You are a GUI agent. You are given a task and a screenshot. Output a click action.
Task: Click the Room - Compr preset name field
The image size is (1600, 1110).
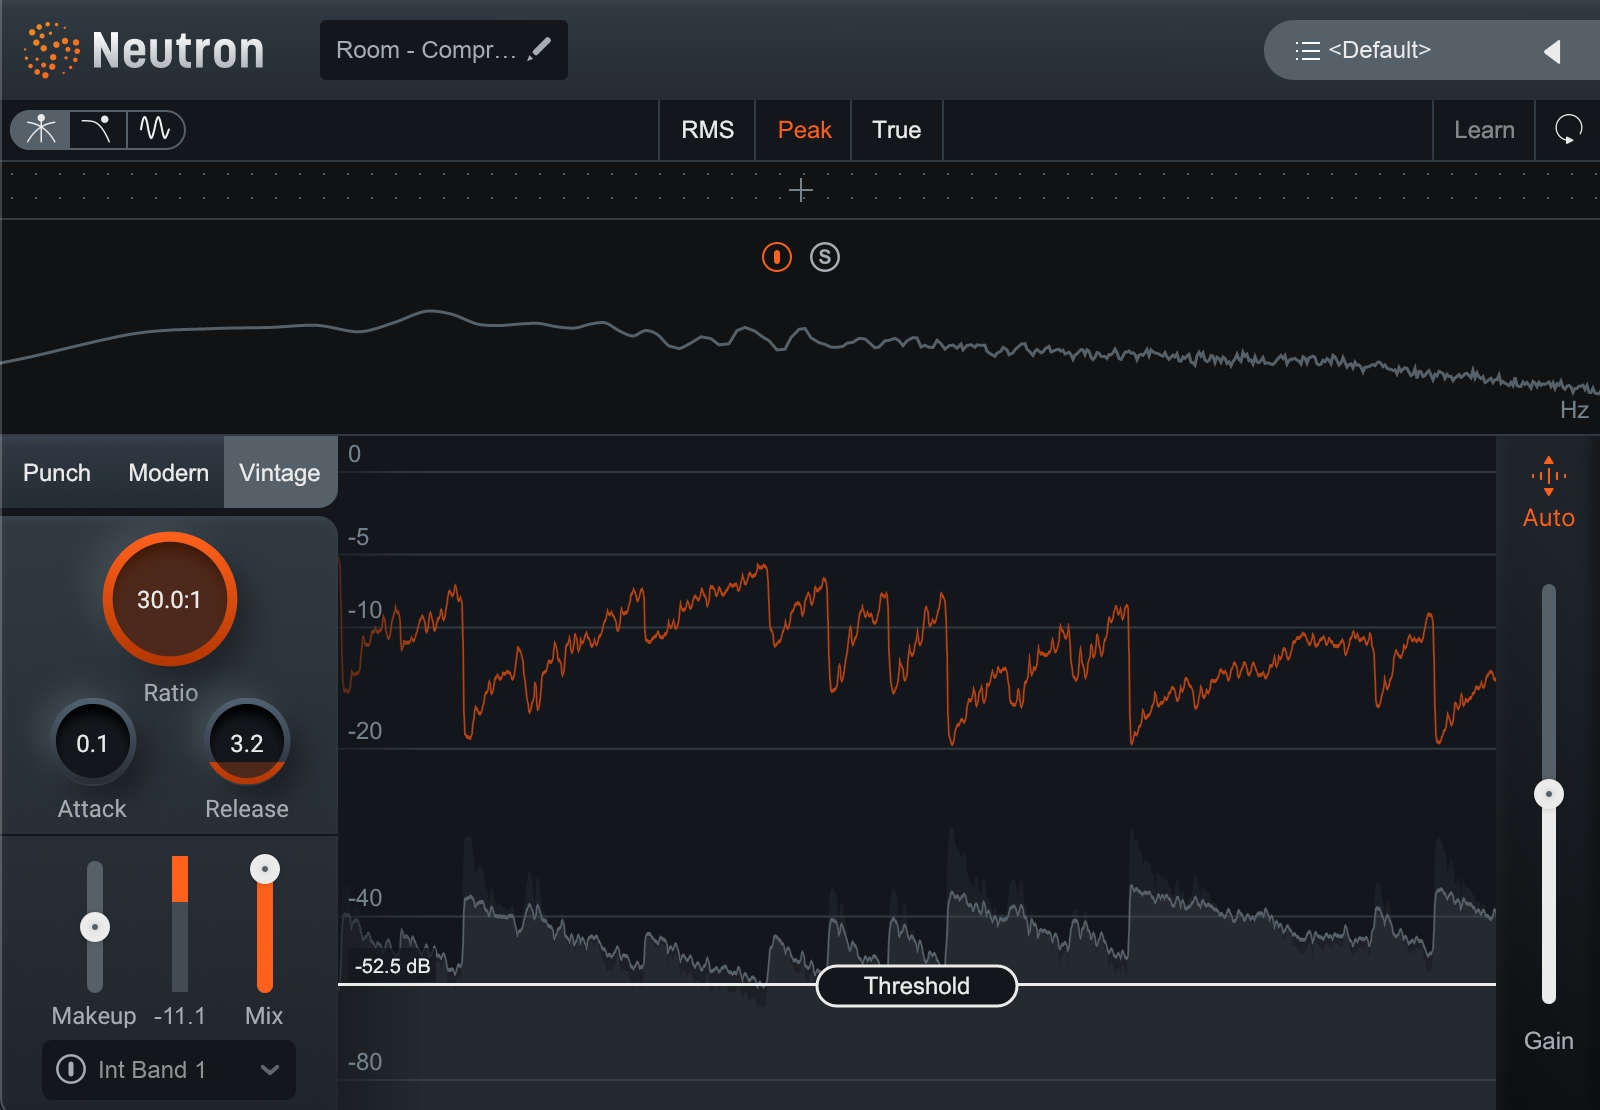click(x=444, y=50)
